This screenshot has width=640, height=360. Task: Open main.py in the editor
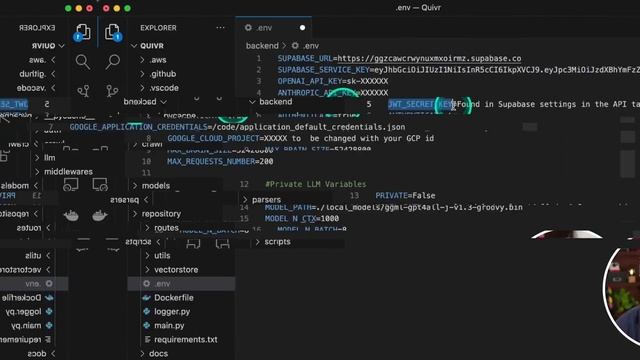click(x=169, y=325)
